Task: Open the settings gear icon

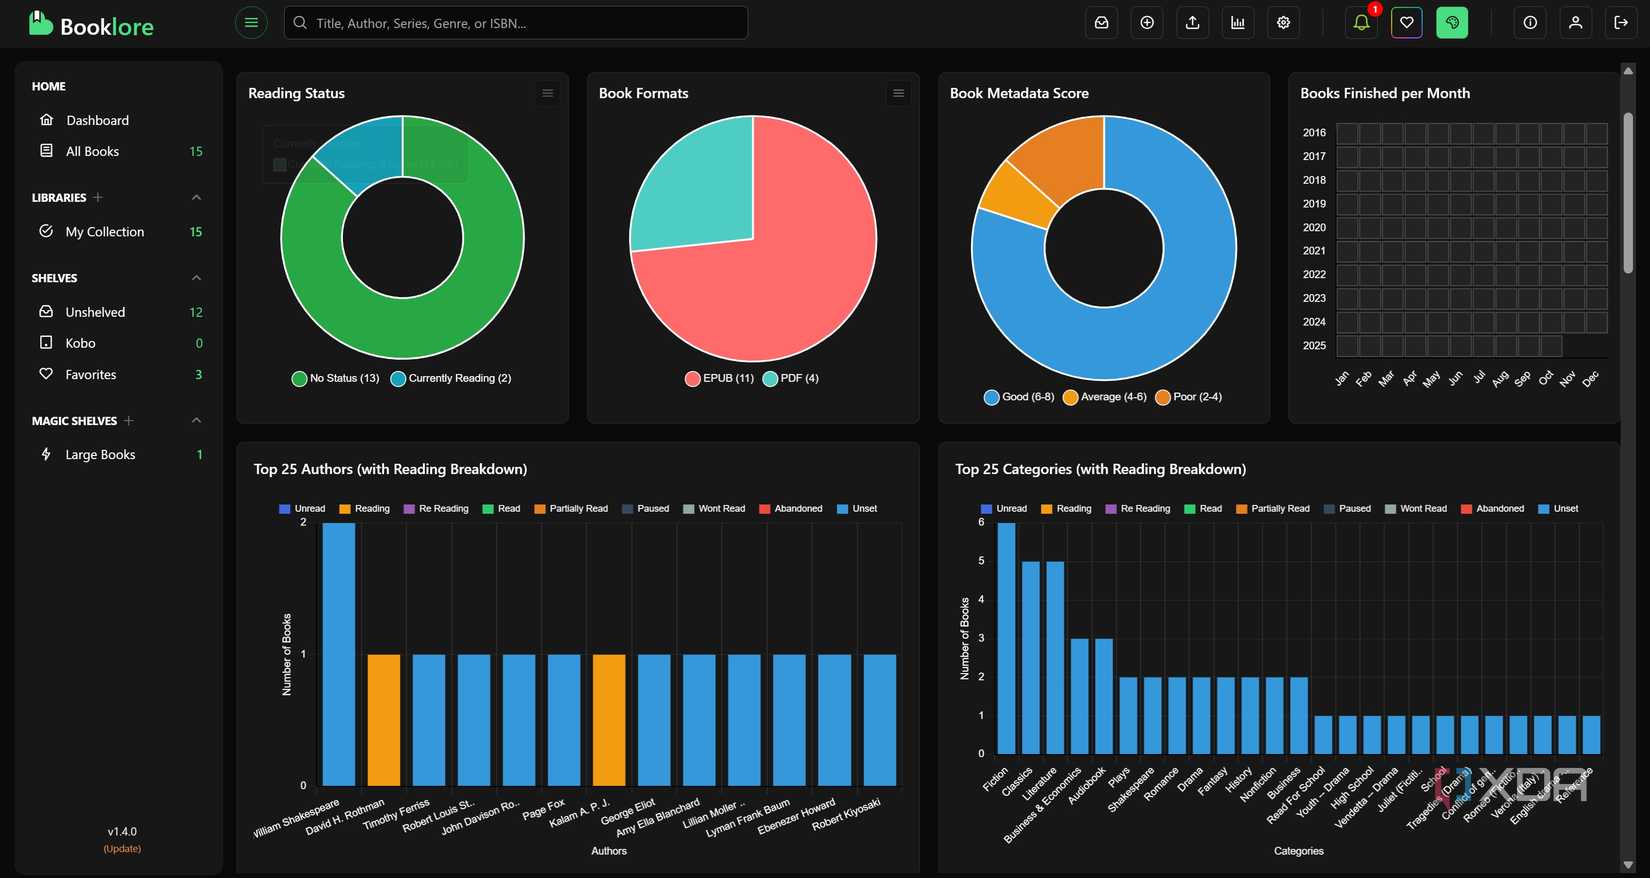Action: (x=1283, y=23)
